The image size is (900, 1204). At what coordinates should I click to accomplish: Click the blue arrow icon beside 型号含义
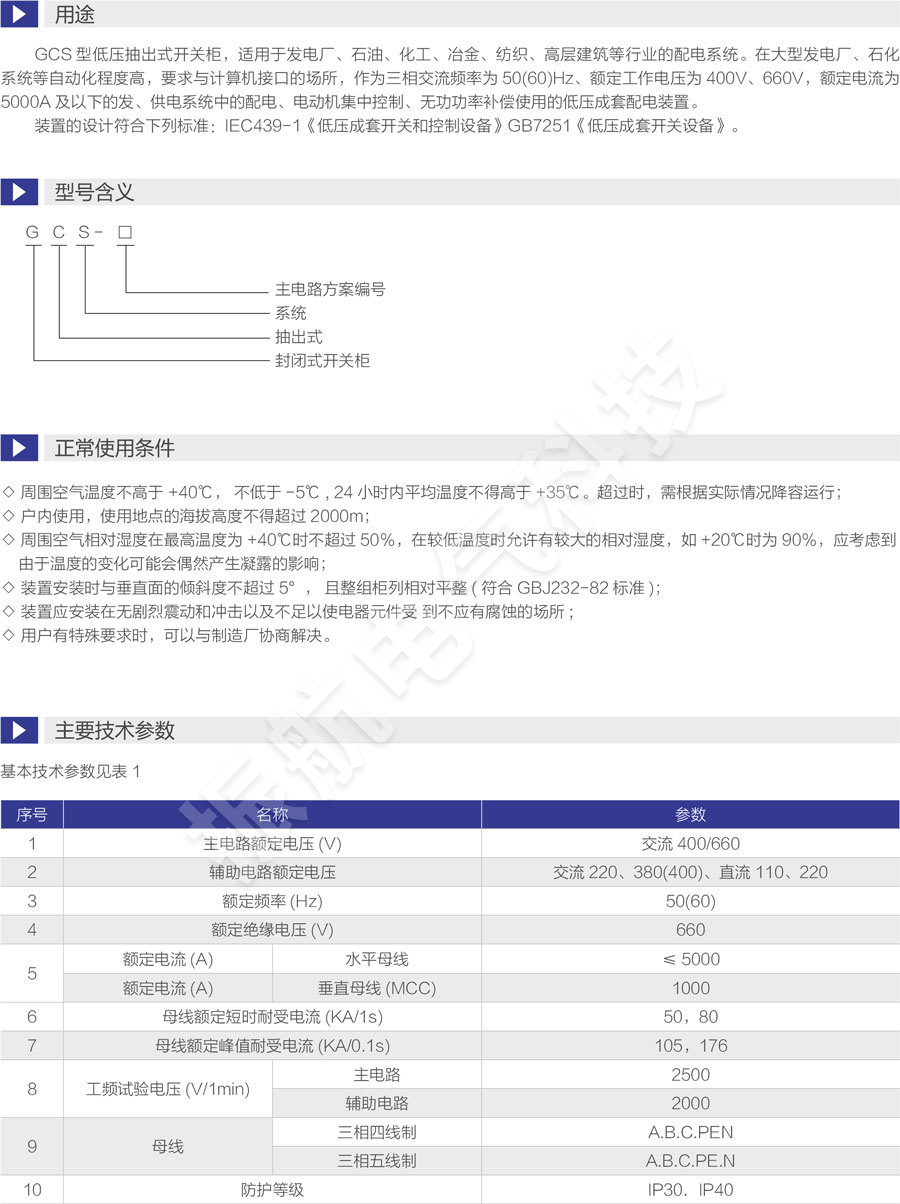pos(19,192)
